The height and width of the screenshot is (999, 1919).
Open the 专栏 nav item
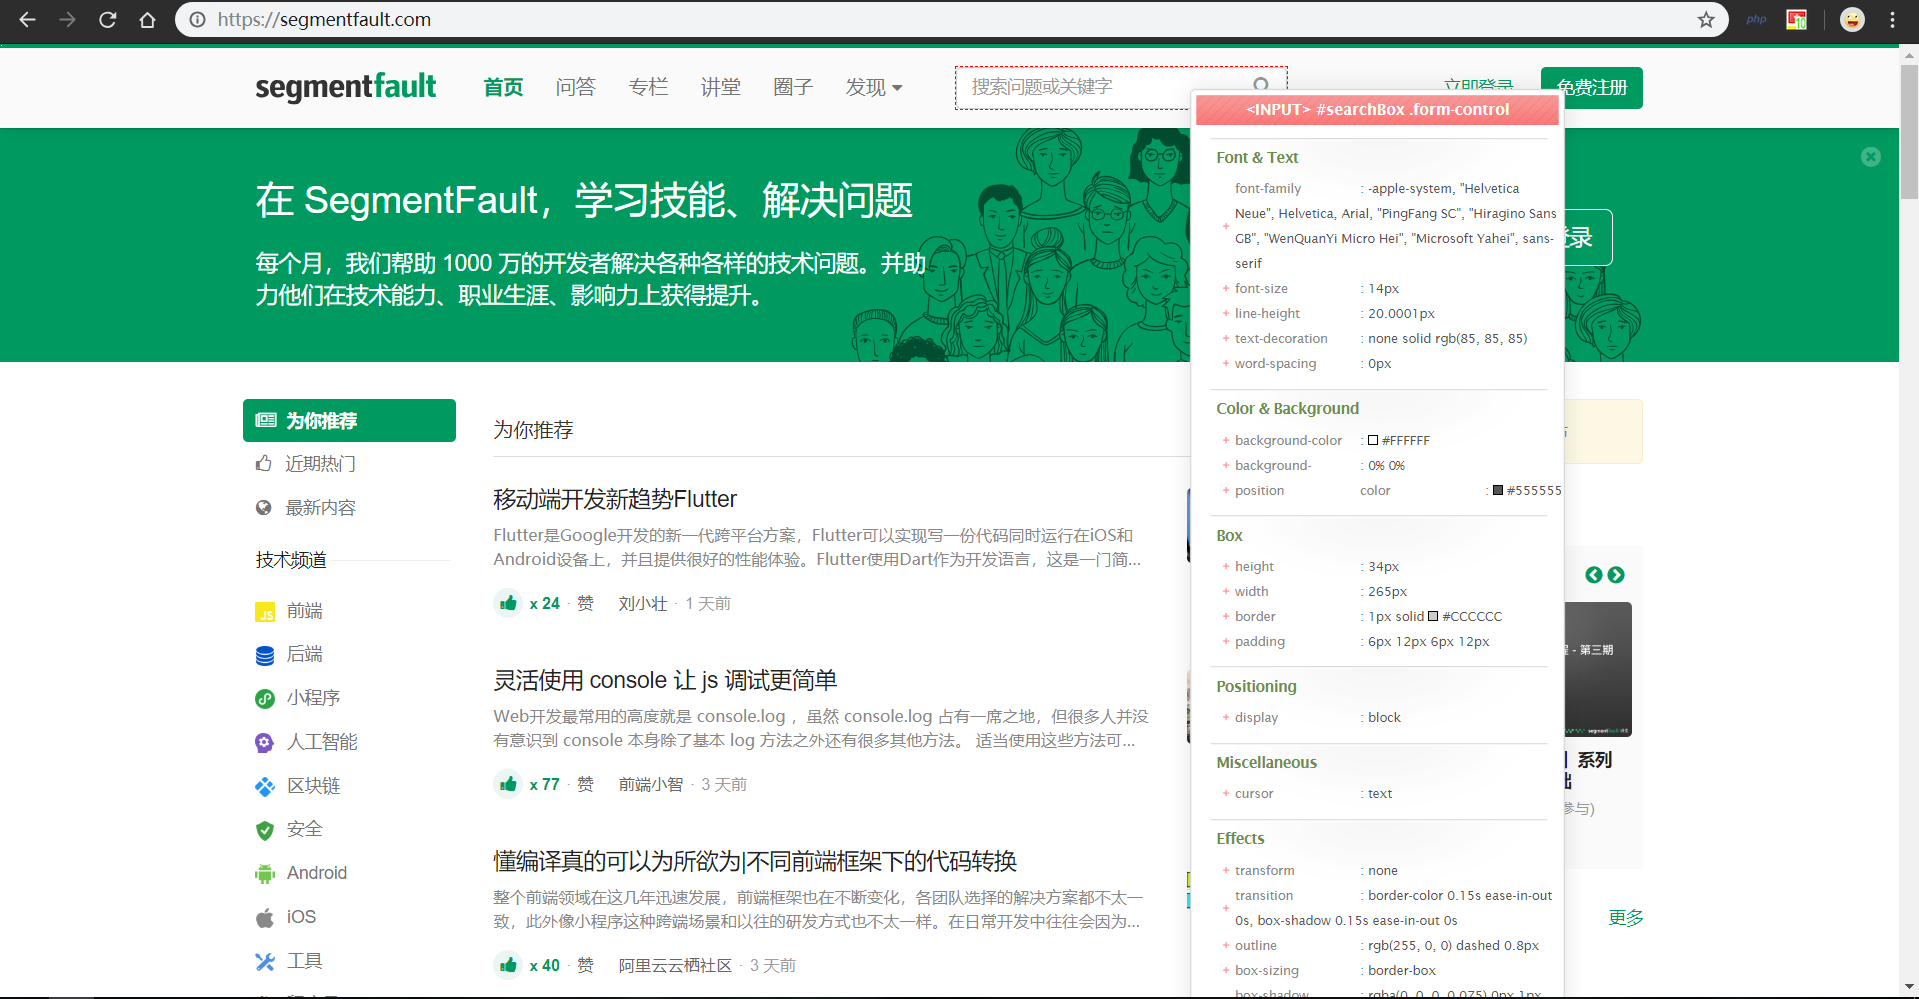coord(648,87)
